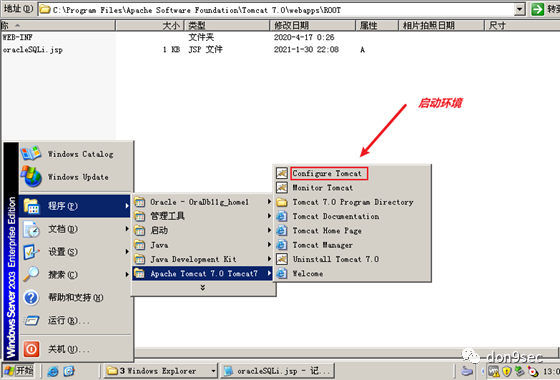Select the oracleSQLi.jsp file
The image size is (560, 380).
point(33,50)
